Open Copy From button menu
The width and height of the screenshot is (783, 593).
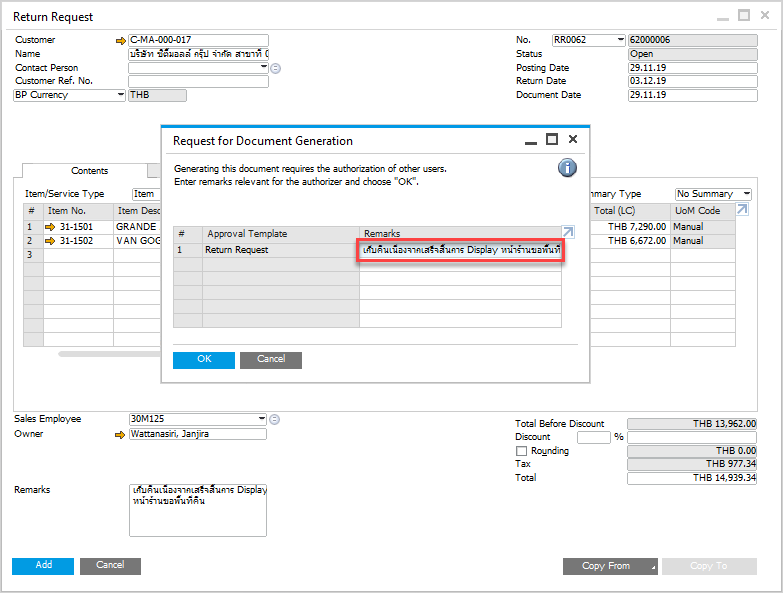610,566
